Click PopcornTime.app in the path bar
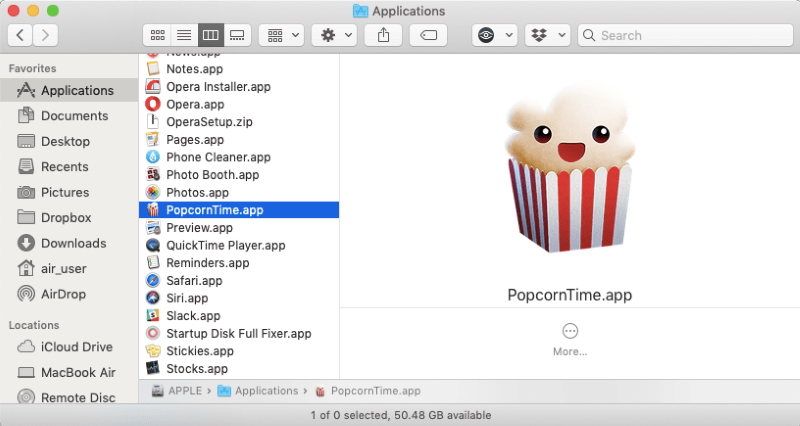Viewport: 800px width, 426px height. [x=368, y=391]
